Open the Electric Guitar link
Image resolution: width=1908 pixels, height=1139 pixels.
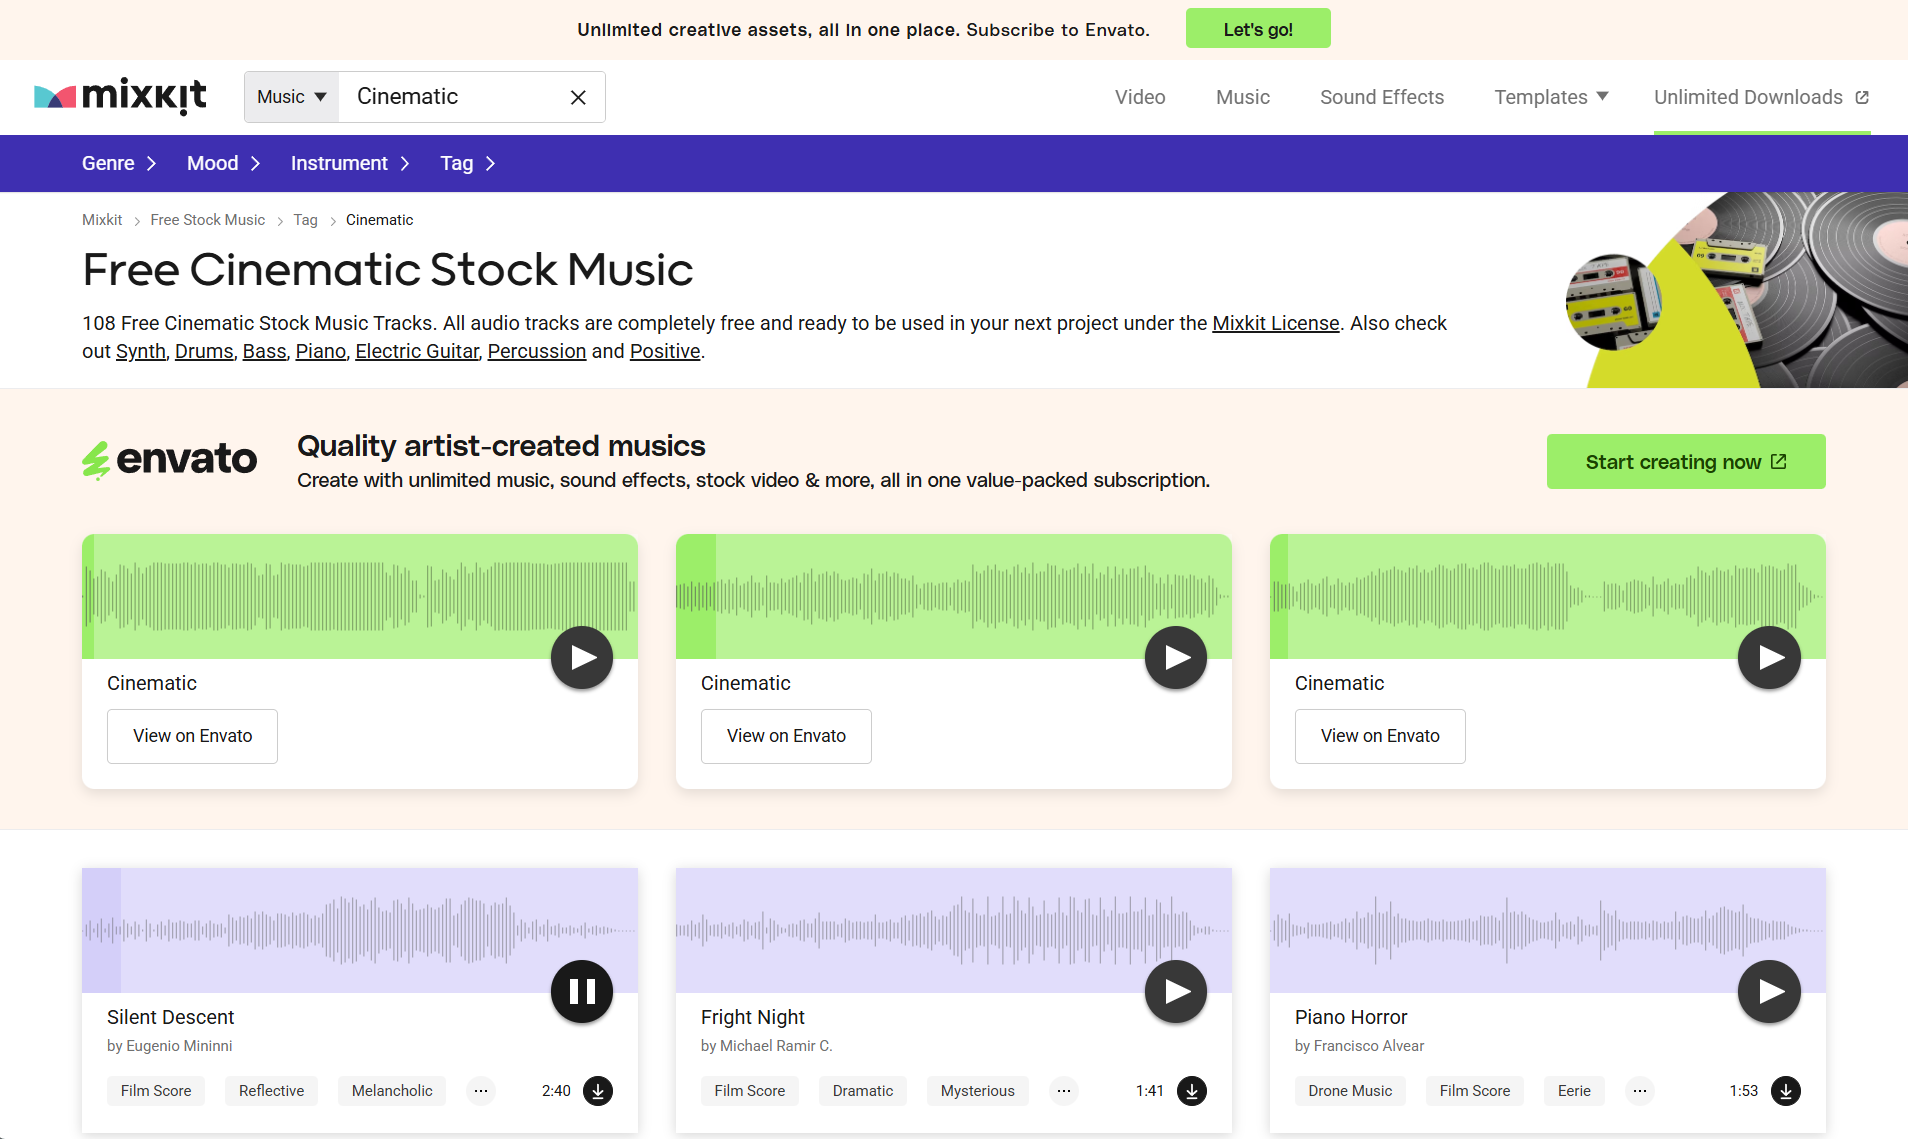click(417, 351)
